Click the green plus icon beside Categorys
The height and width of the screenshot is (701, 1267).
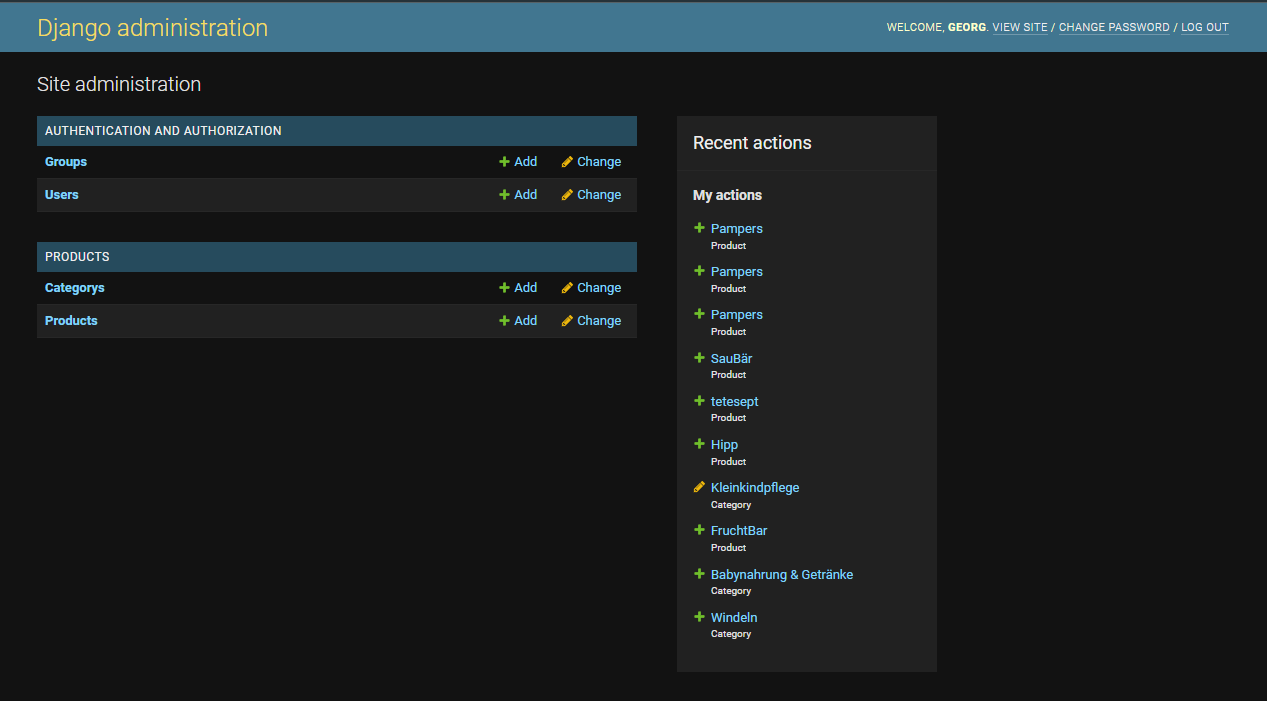(504, 287)
